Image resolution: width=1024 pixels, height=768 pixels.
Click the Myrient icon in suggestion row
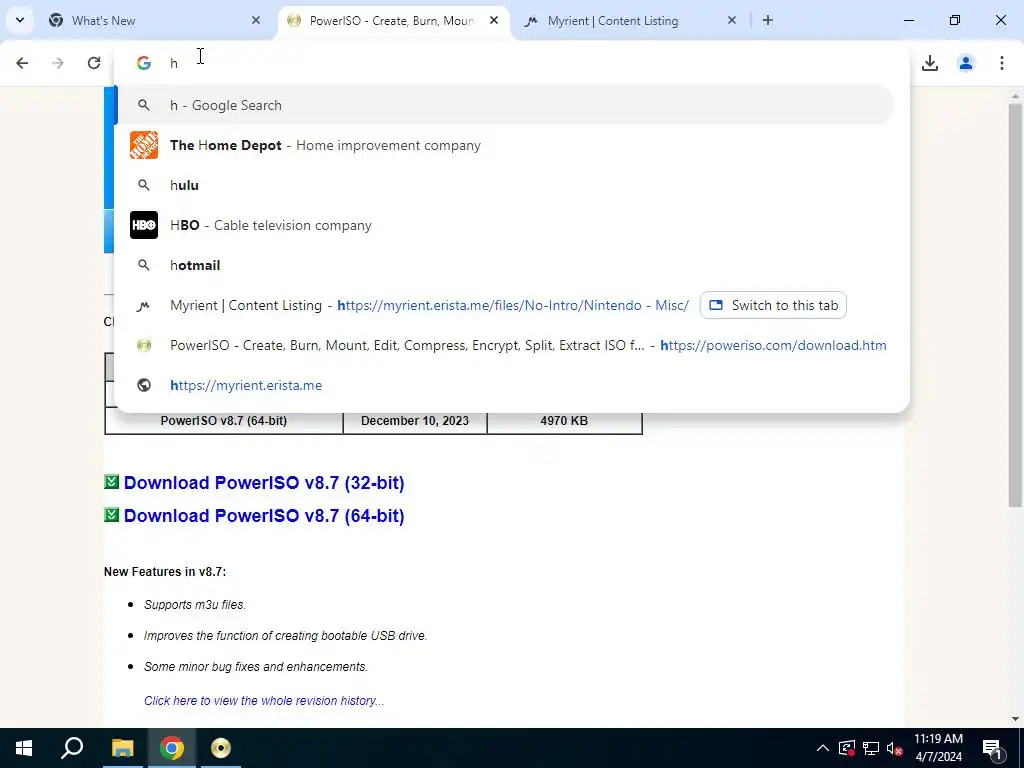click(143, 305)
